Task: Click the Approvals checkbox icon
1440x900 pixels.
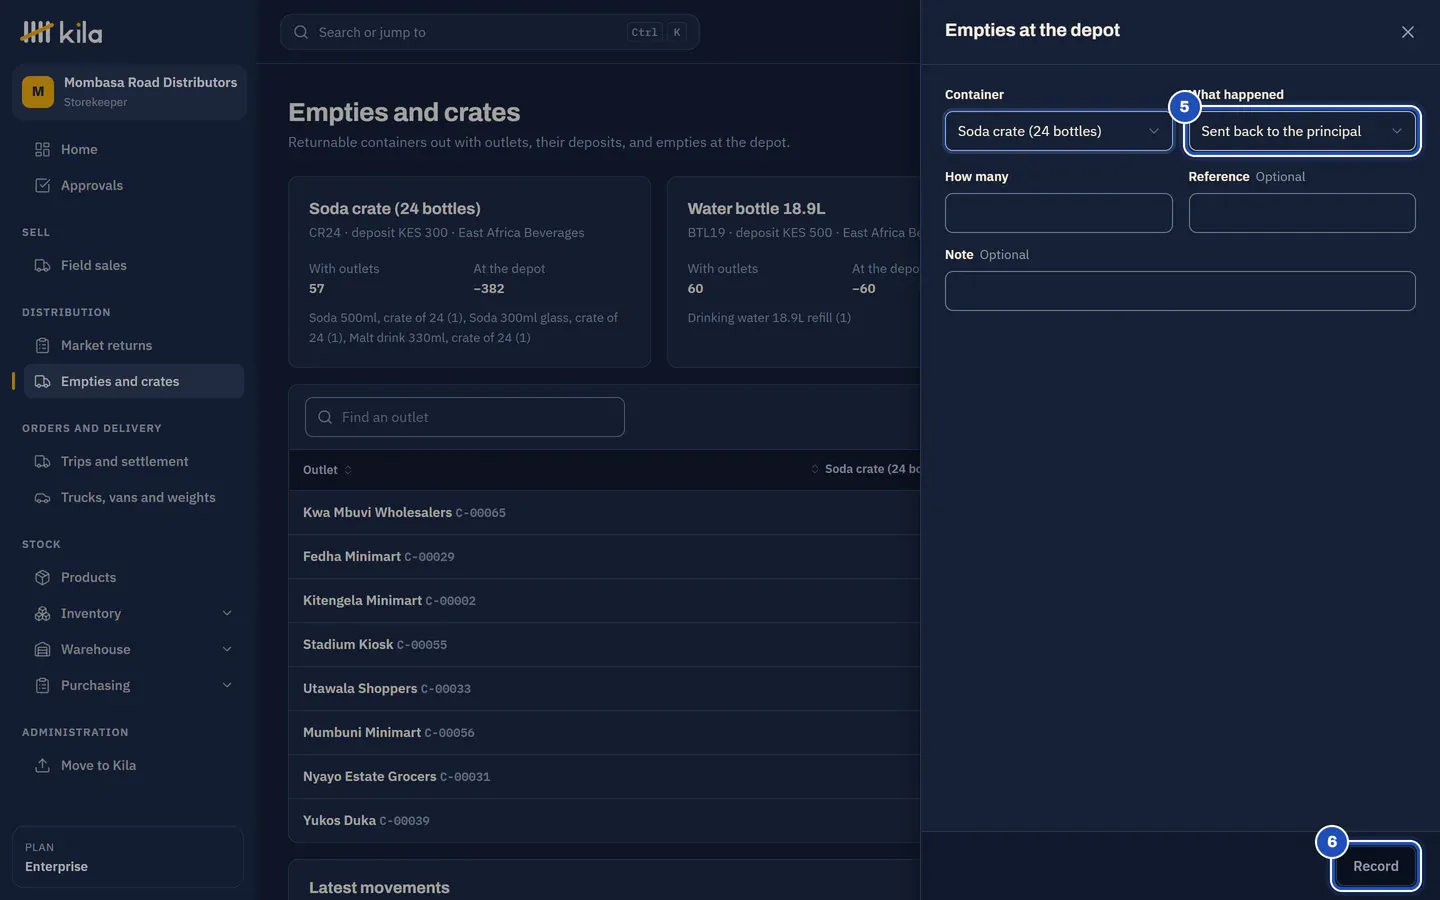Action: tap(42, 185)
